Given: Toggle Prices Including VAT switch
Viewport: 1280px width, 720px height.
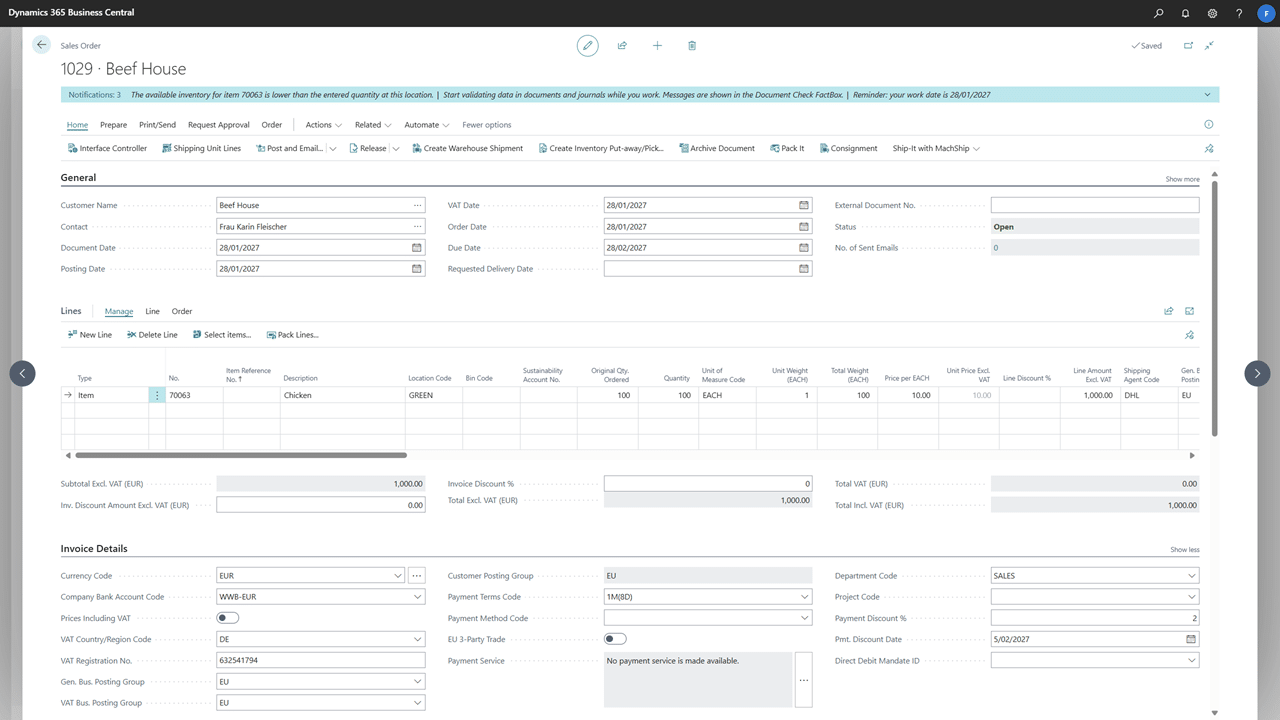Looking at the screenshot, I should point(228,618).
